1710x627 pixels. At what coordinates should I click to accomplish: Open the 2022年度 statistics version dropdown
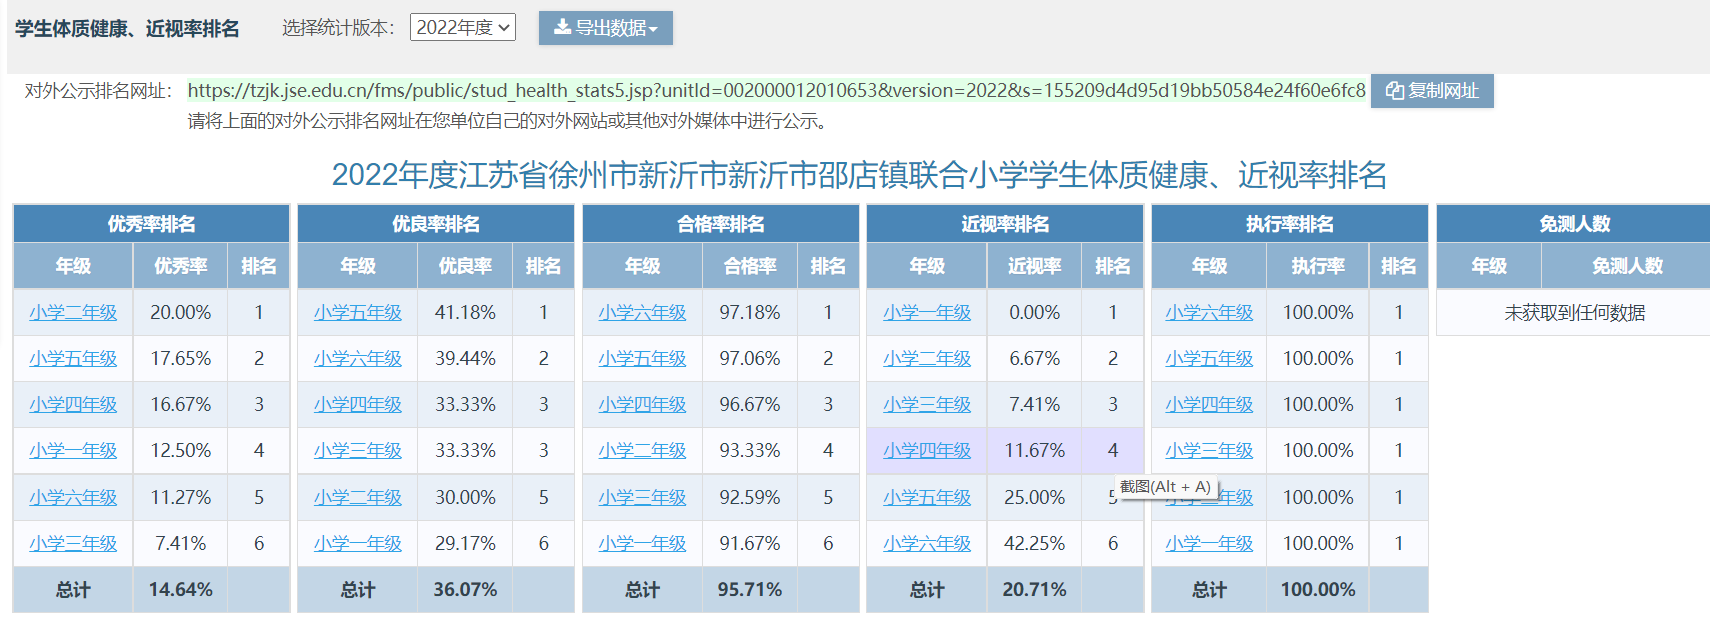462,27
